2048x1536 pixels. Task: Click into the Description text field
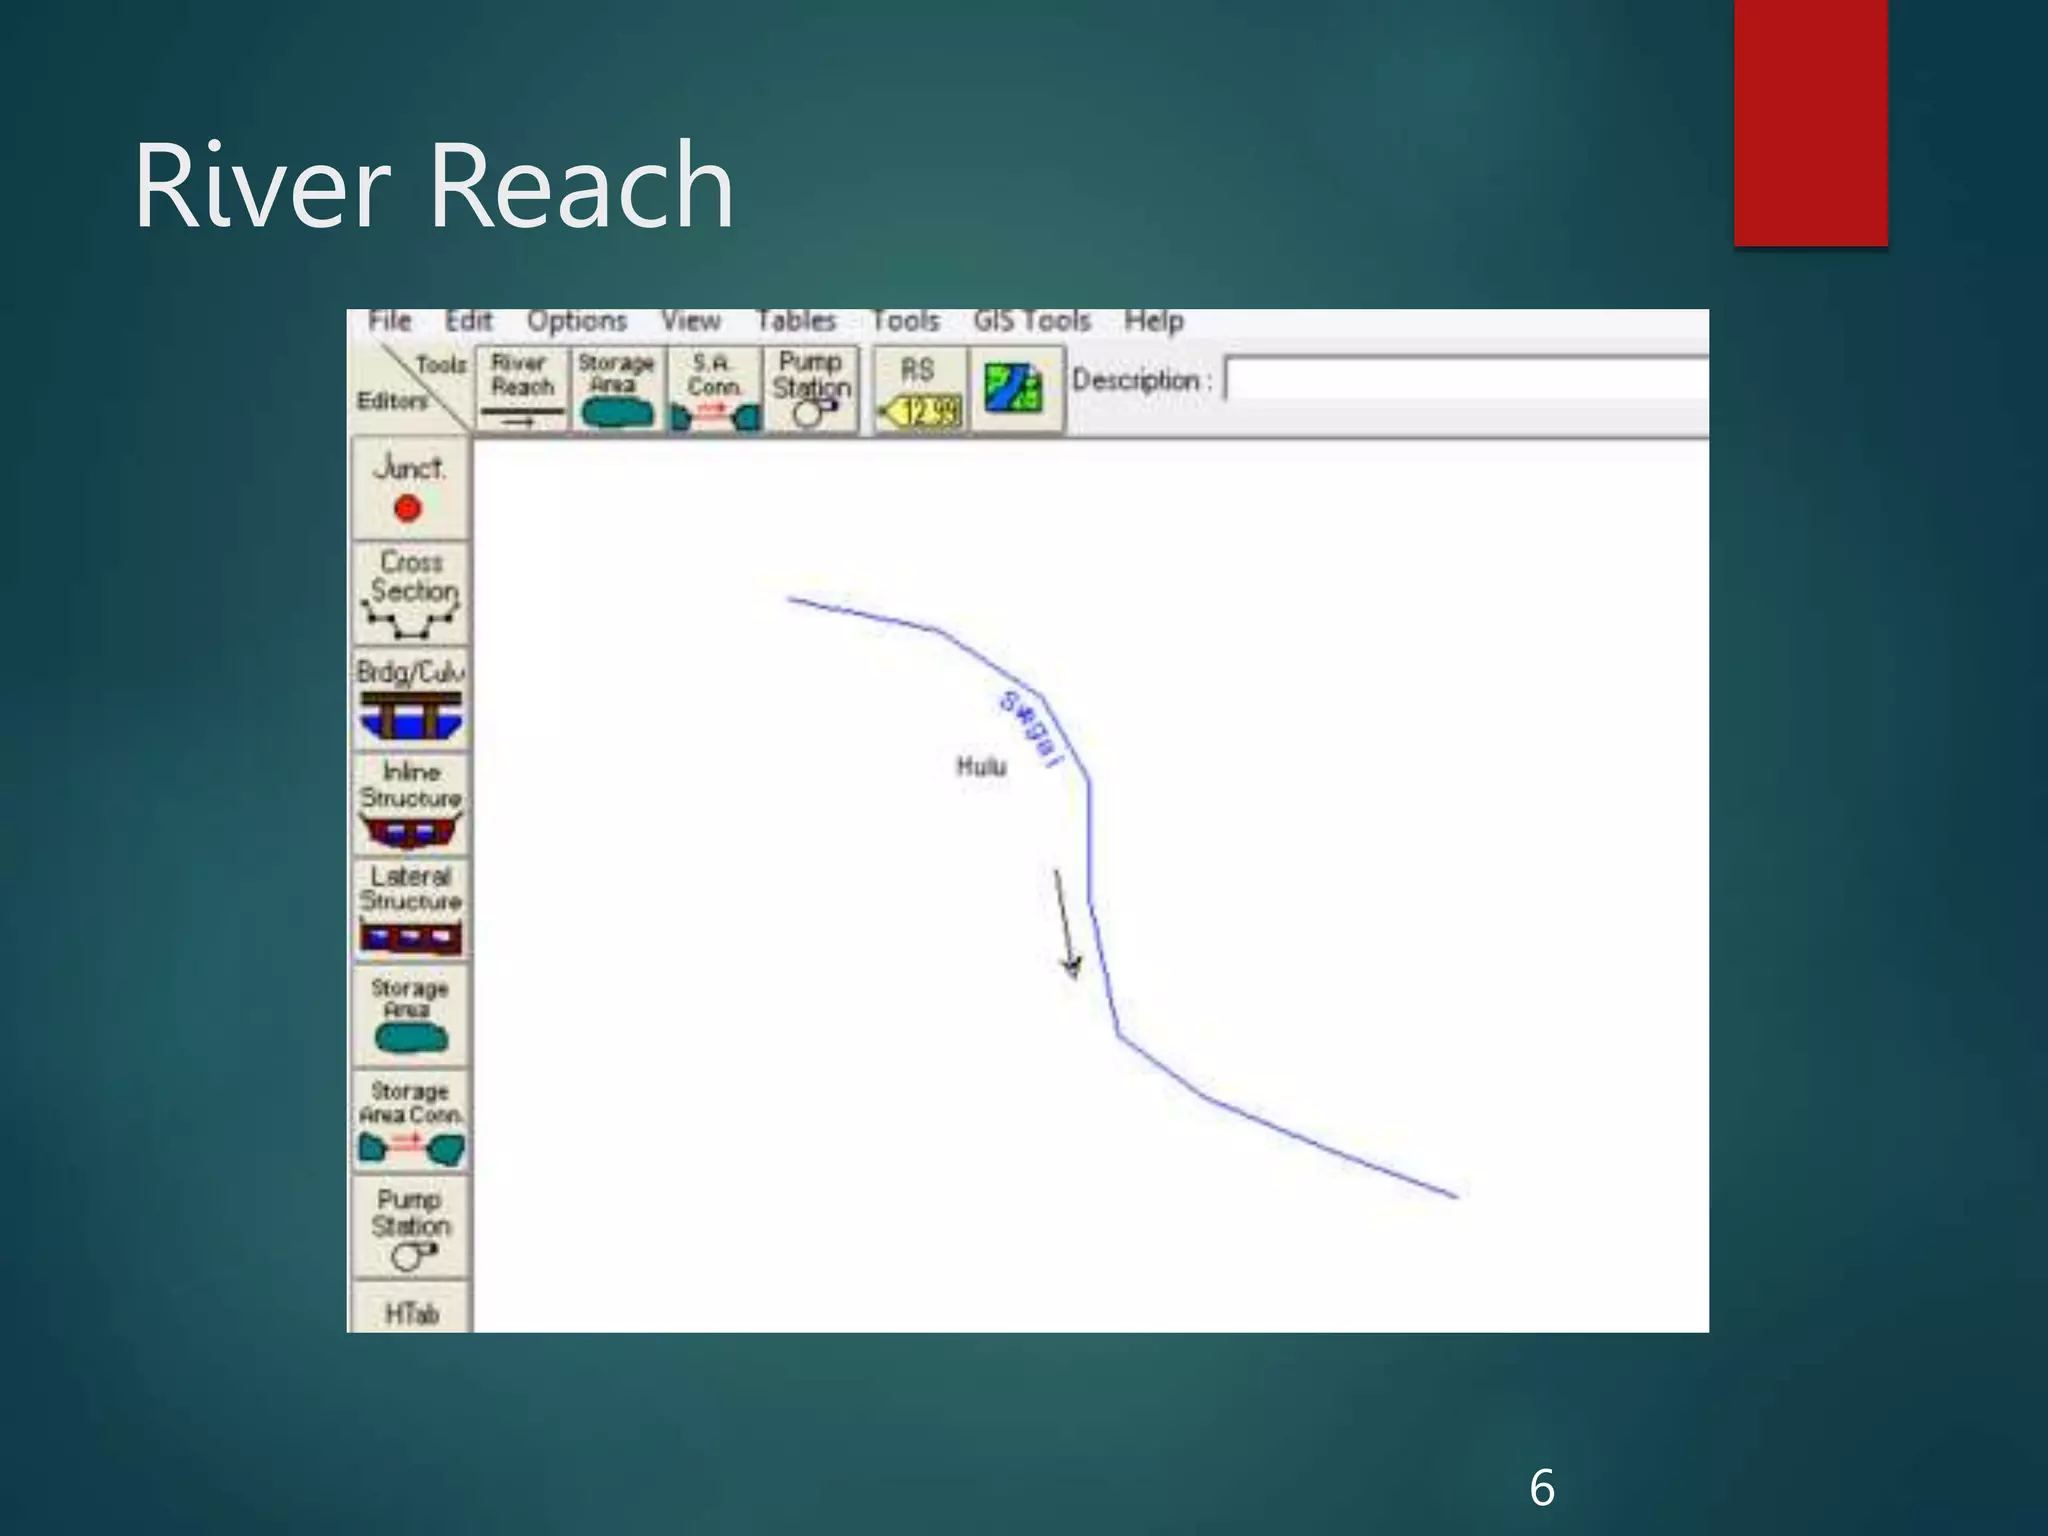pyautogui.click(x=1465, y=380)
